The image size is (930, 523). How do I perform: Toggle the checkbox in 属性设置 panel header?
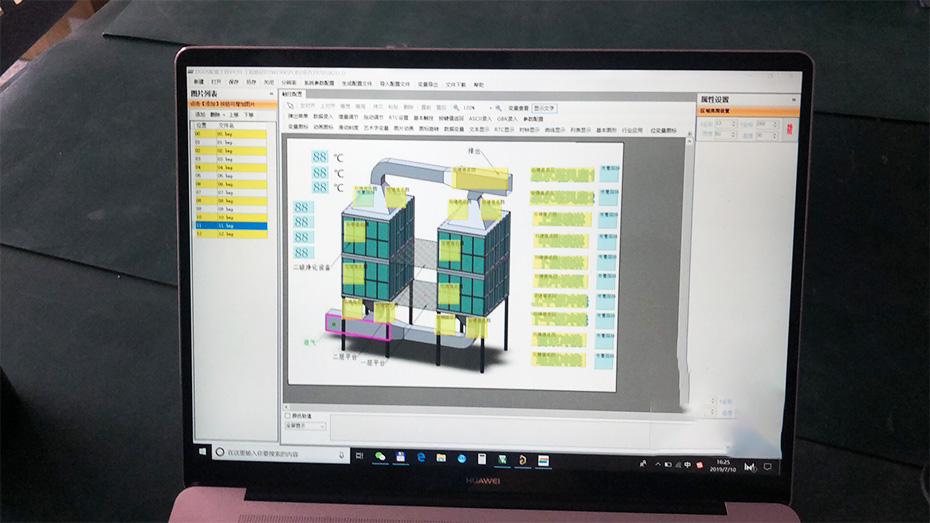point(702,111)
